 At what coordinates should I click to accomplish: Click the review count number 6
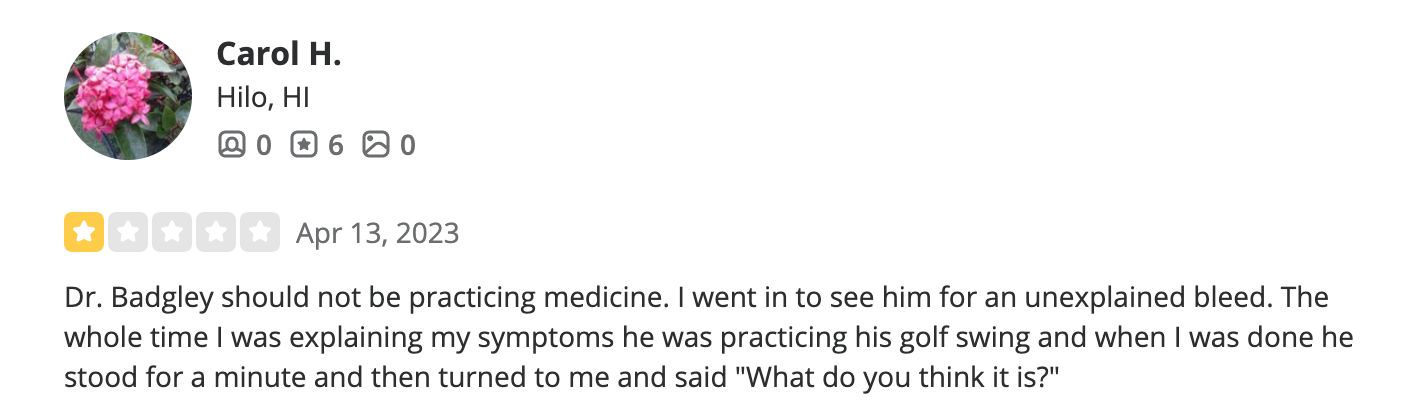click(335, 146)
